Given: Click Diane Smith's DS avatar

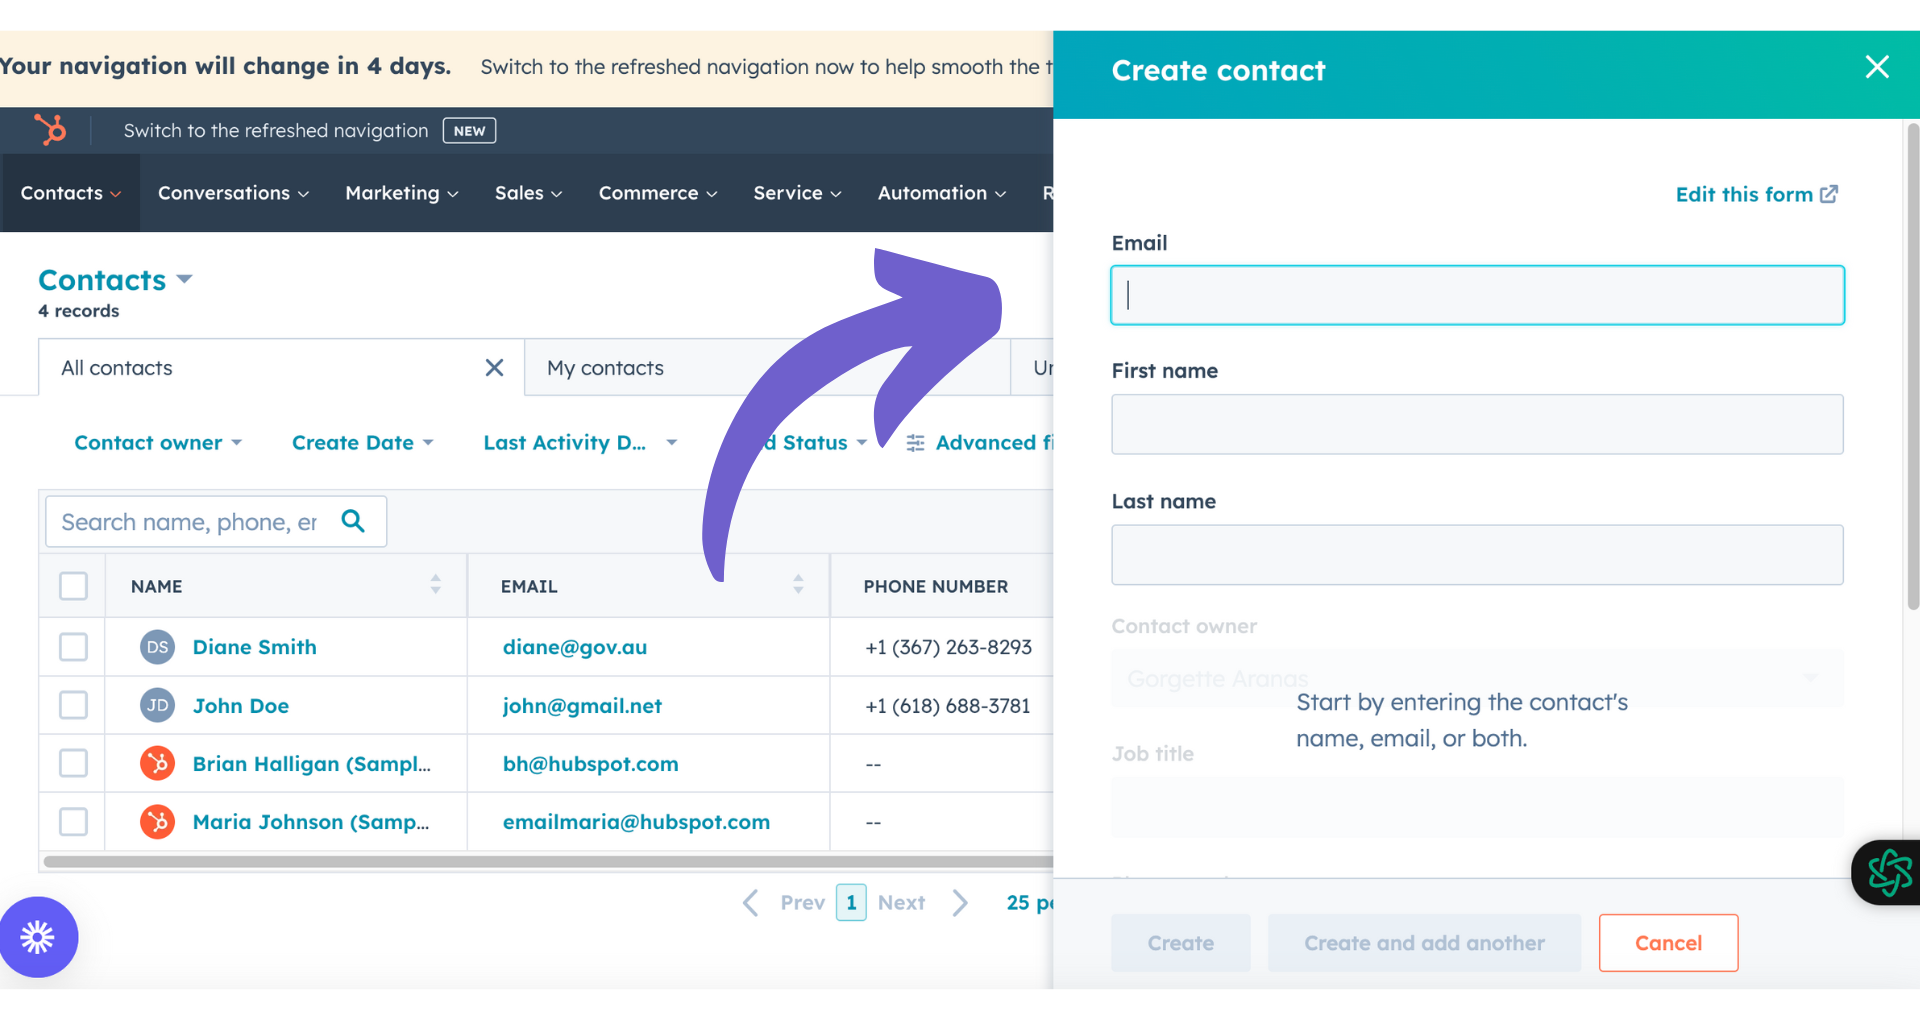Looking at the screenshot, I should coord(157,647).
